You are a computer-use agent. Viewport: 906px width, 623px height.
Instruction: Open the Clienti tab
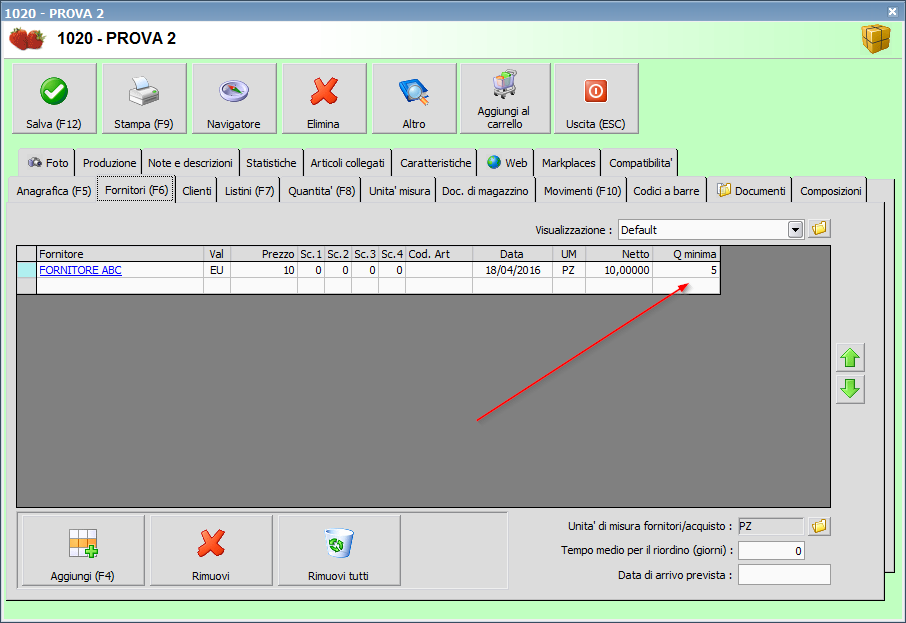[x=196, y=191]
